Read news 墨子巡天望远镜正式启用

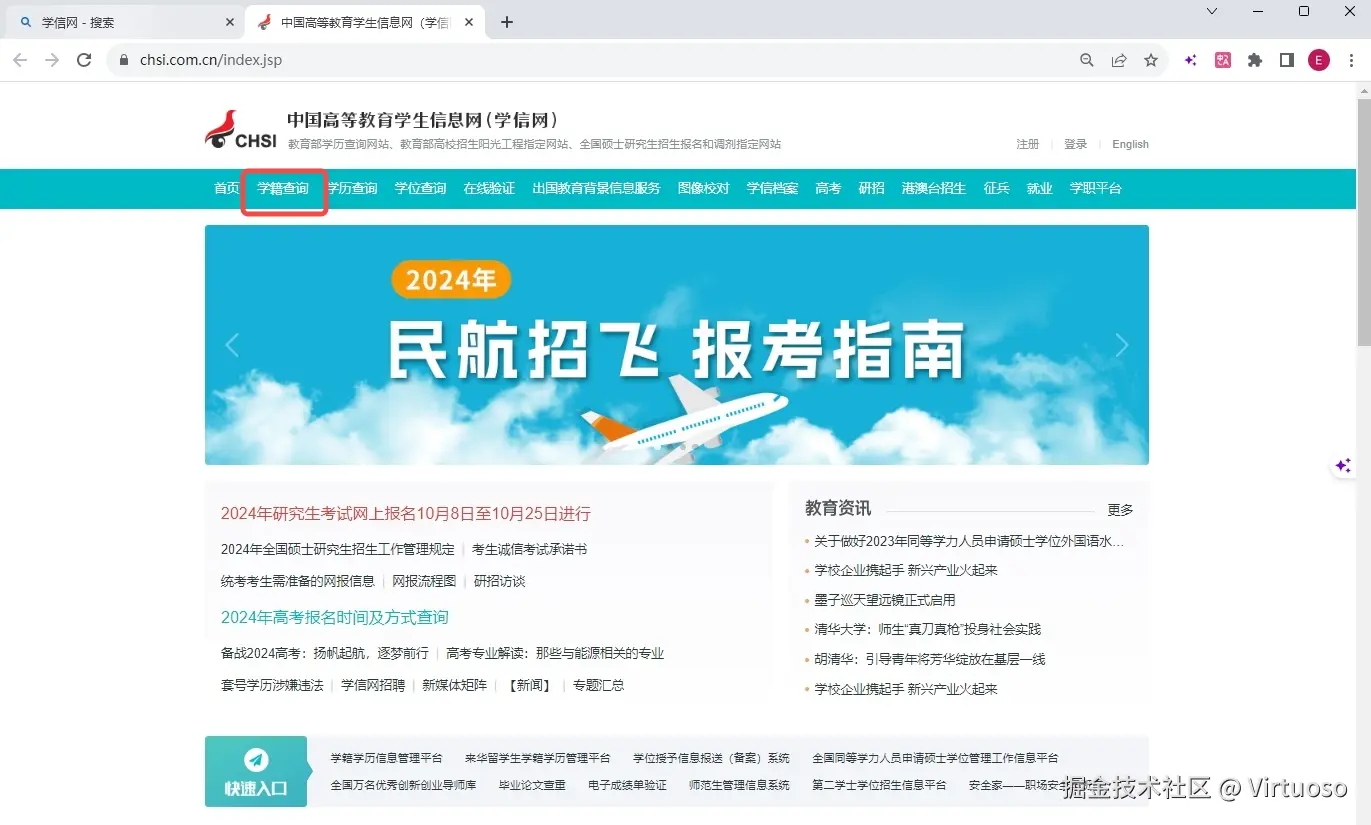(885, 600)
